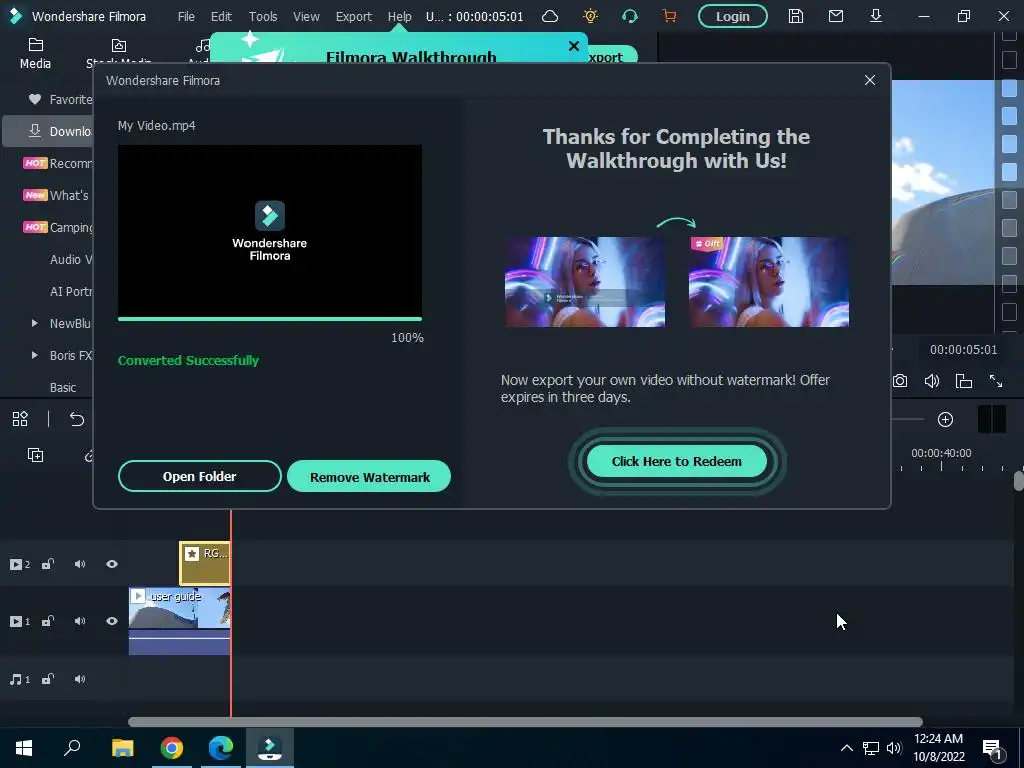Click the Login button
Viewport: 1024px width, 768px height.
point(733,16)
